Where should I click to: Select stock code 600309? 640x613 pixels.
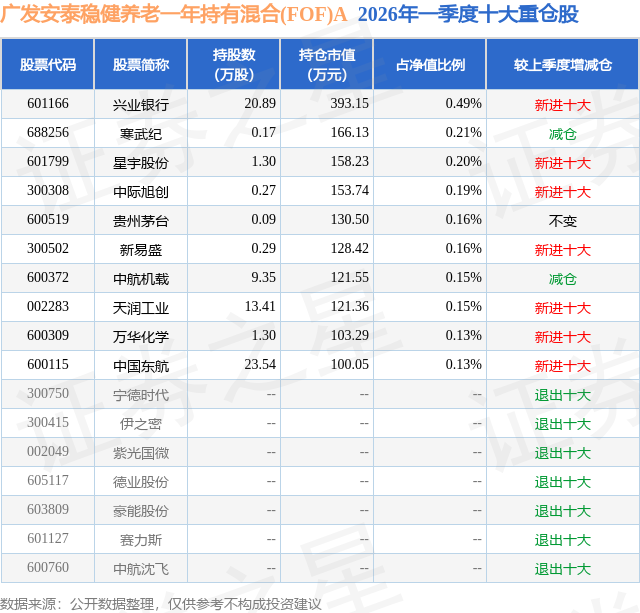click(x=48, y=335)
